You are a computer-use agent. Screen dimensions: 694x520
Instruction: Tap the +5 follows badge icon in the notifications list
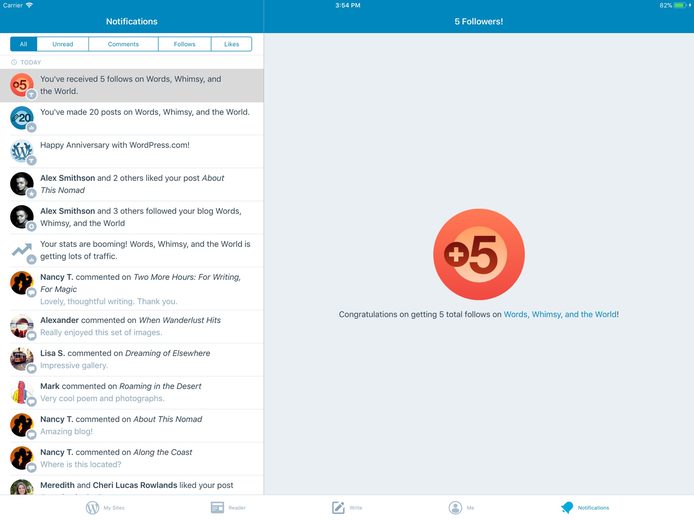[x=22, y=85]
